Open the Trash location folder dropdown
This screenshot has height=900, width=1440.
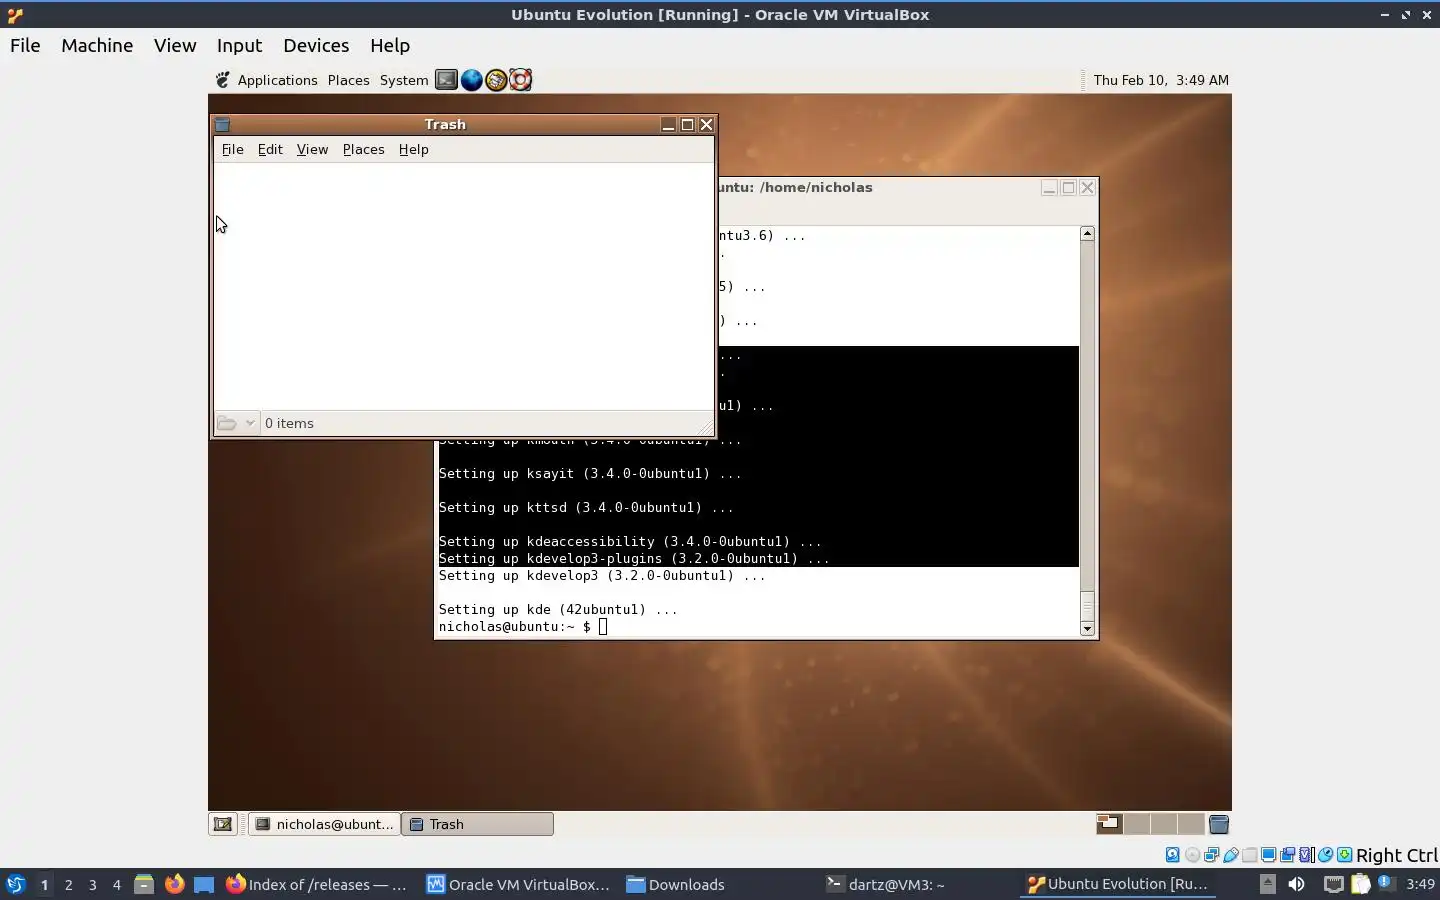pyautogui.click(x=237, y=423)
